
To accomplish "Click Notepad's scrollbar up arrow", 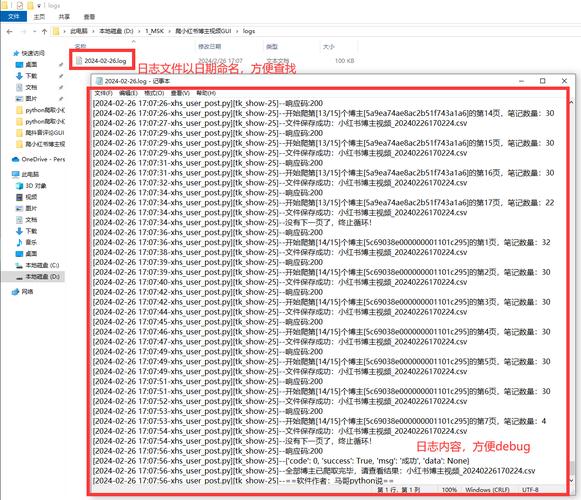I will point(571,102).
